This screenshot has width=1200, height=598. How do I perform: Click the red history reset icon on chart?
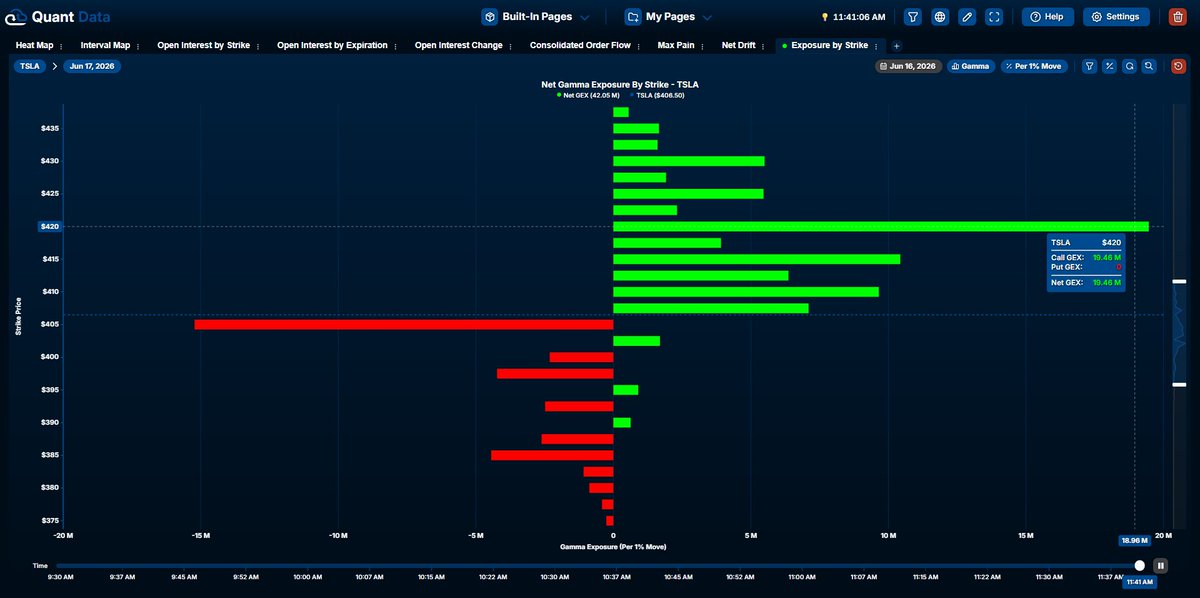point(1179,66)
